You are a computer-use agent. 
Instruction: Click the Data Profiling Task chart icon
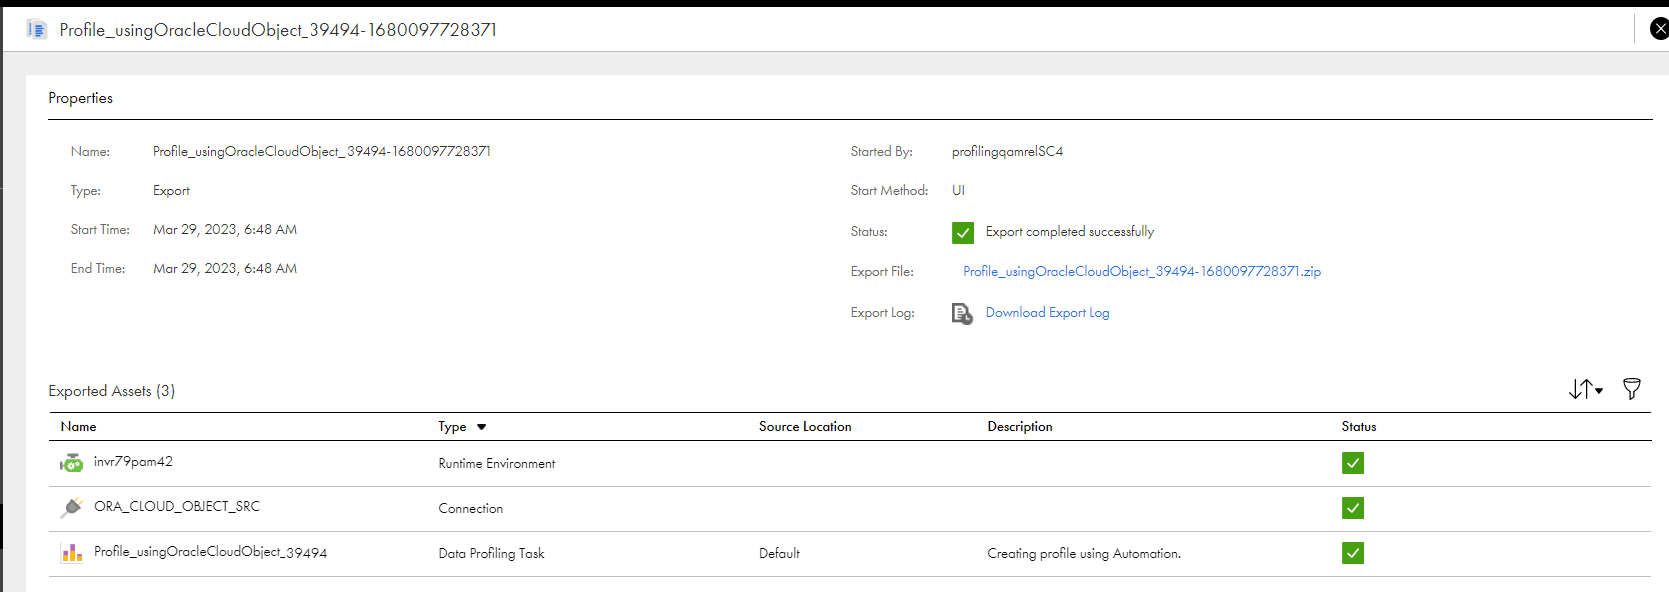click(x=71, y=553)
